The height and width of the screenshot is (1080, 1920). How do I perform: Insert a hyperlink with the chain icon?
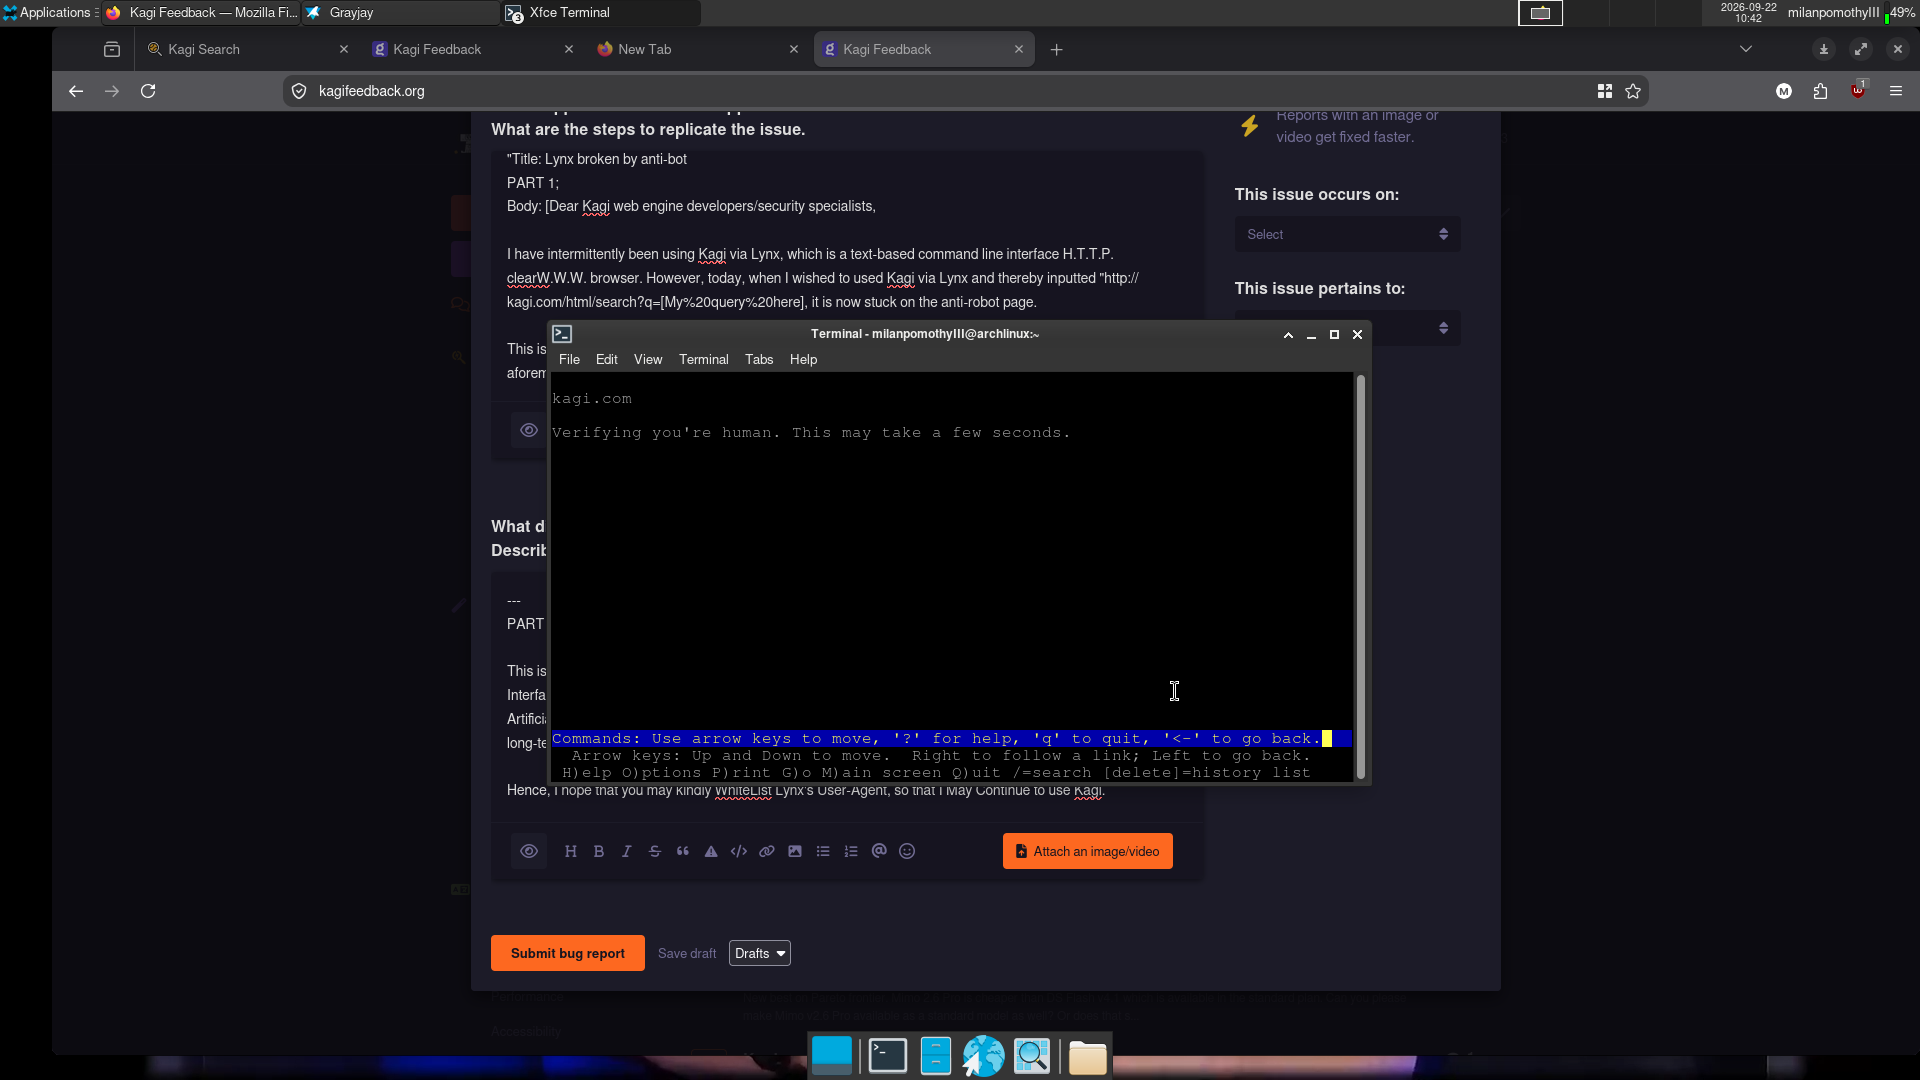pyautogui.click(x=767, y=851)
